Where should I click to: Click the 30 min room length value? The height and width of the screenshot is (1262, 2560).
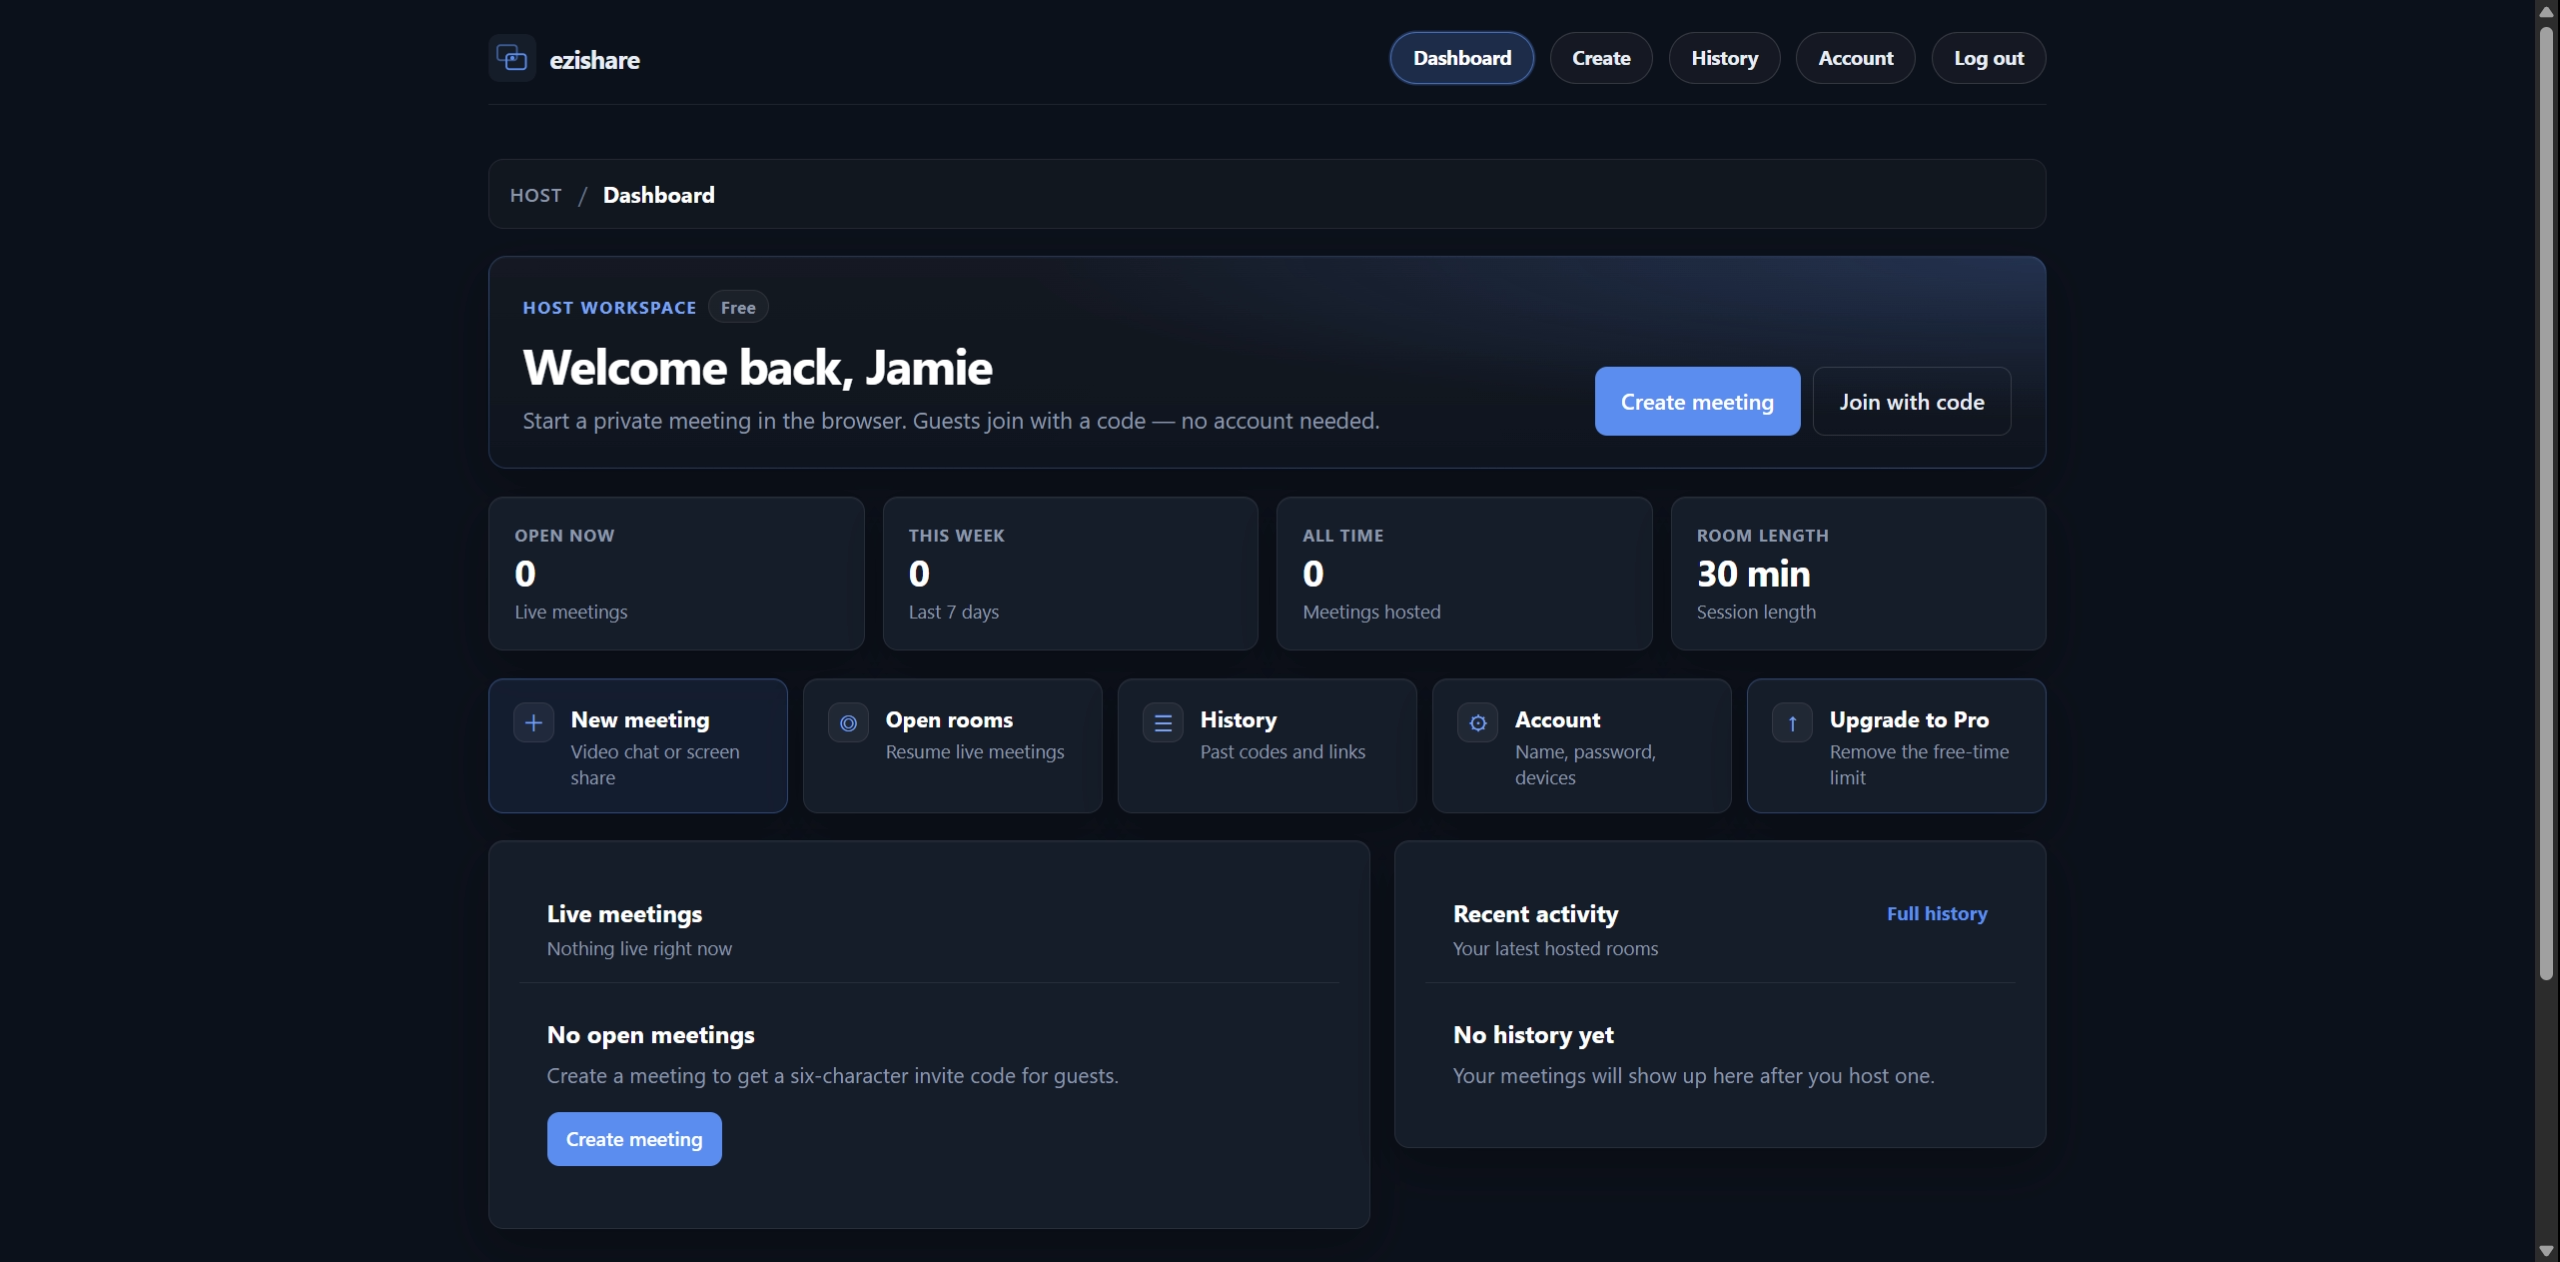pos(1753,574)
